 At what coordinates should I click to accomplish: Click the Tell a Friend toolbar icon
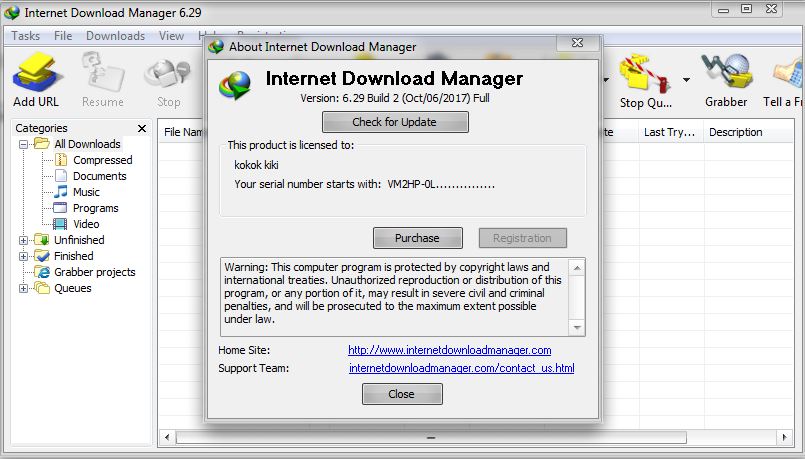pos(788,72)
